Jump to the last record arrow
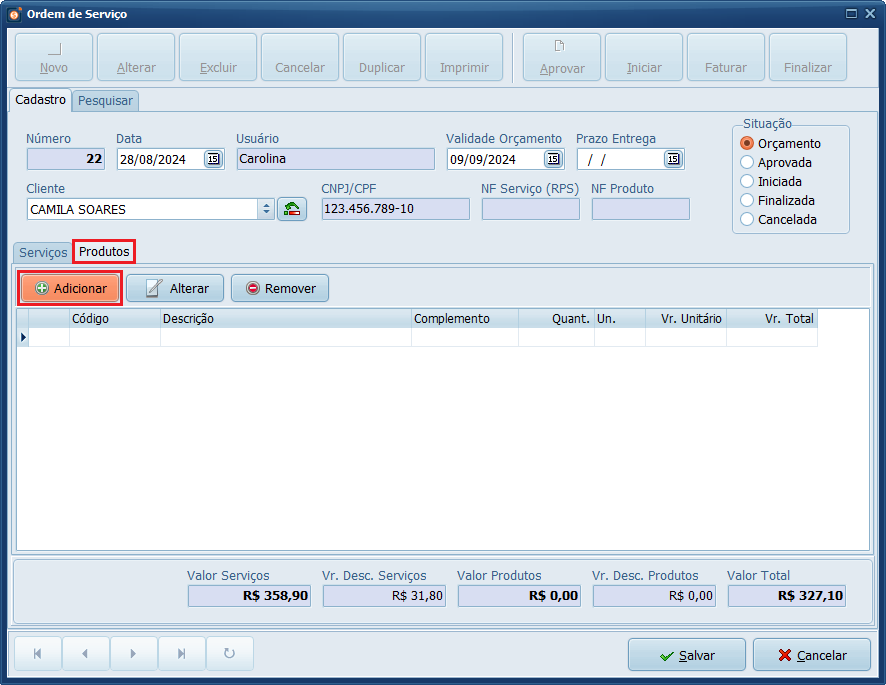Screen dimensions: 886x685 click(x=182, y=654)
